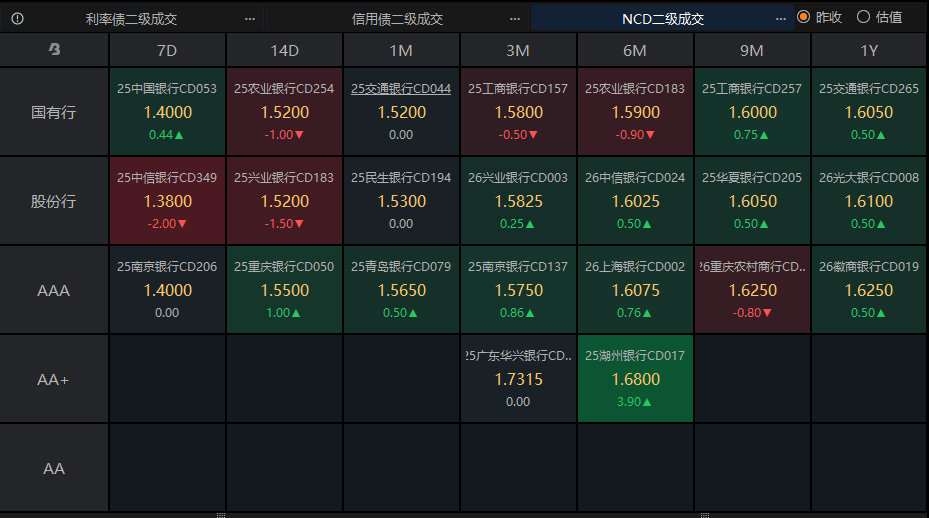Open the more options dots for 利率债二级成交
The image size is (929, 518).
(249, 18)
